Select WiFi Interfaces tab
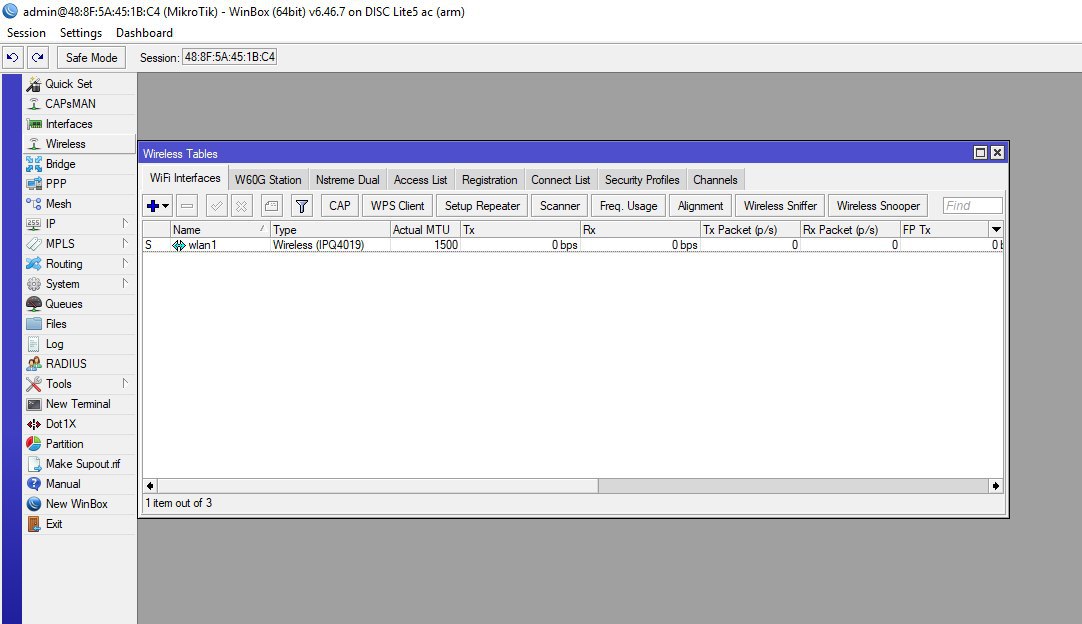Viewport: 1082px width, 624px height. click(185, 178)
